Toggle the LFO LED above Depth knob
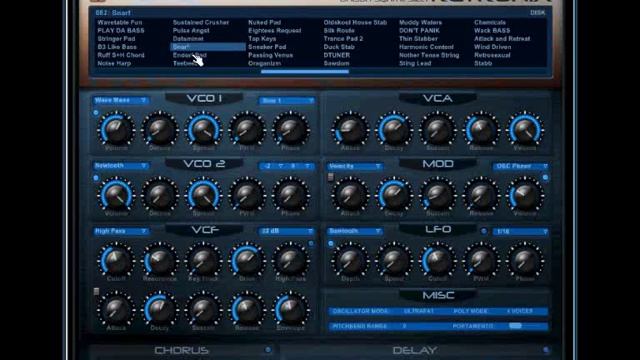The width and height of the screenshot is (640, 360). 331,244
